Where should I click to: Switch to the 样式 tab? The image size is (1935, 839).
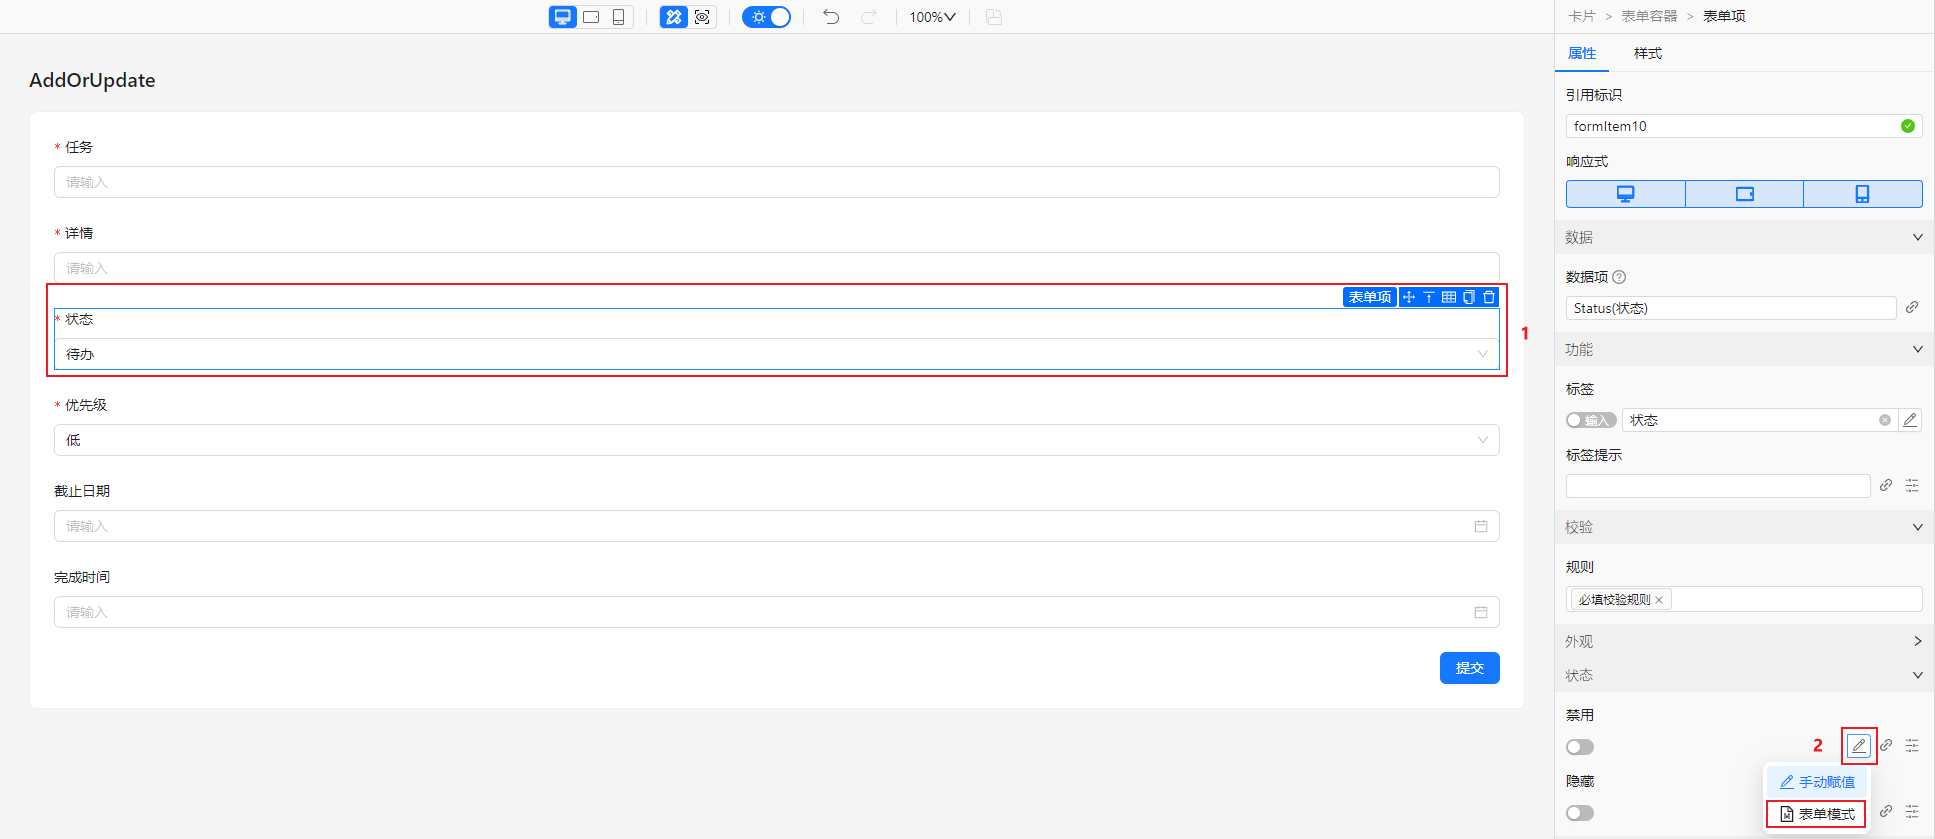1647,53
